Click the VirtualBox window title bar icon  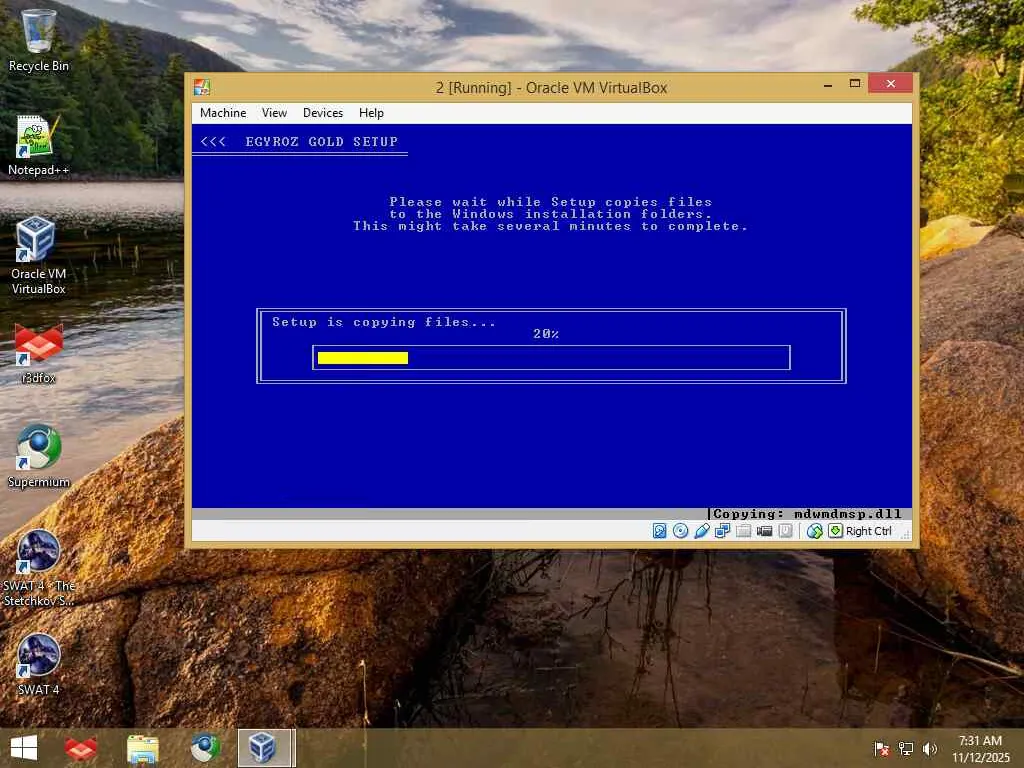202,87
